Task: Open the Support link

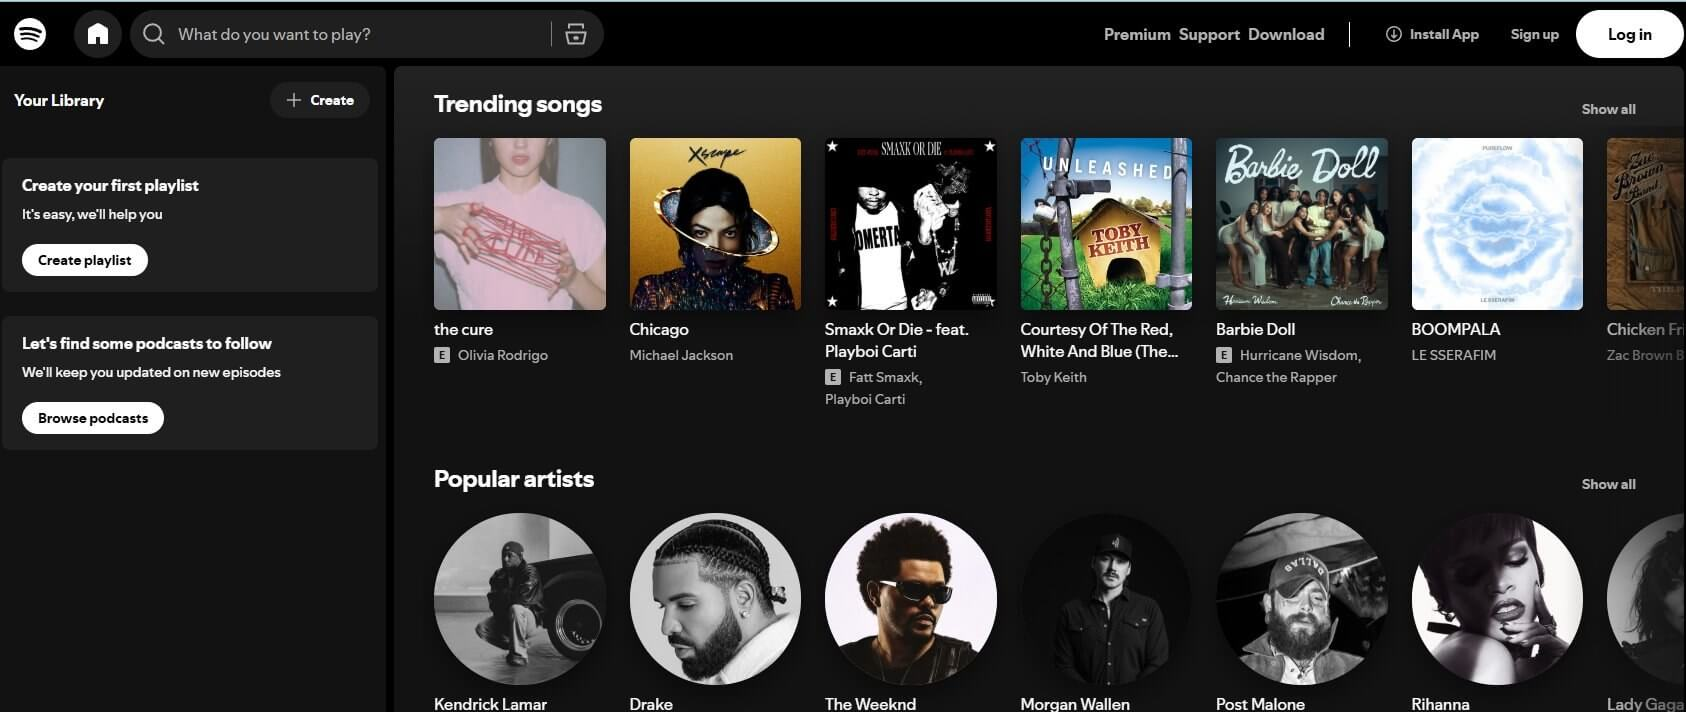Action: [x=1209, y=34]
